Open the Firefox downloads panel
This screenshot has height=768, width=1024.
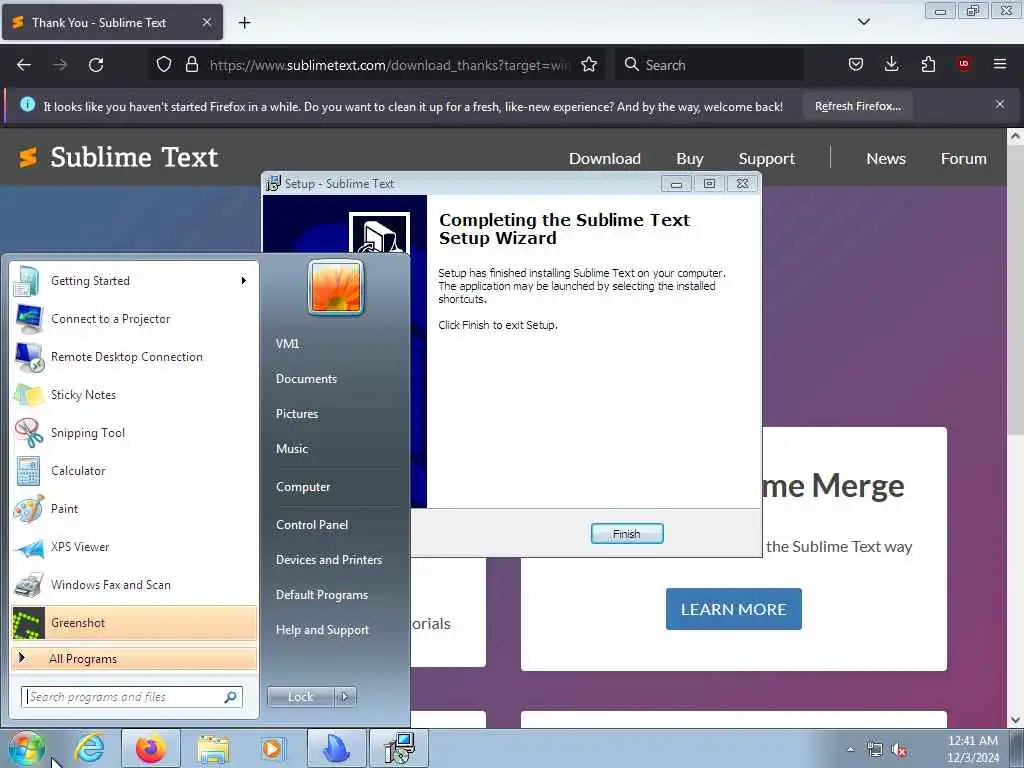[x=891, y=64]
